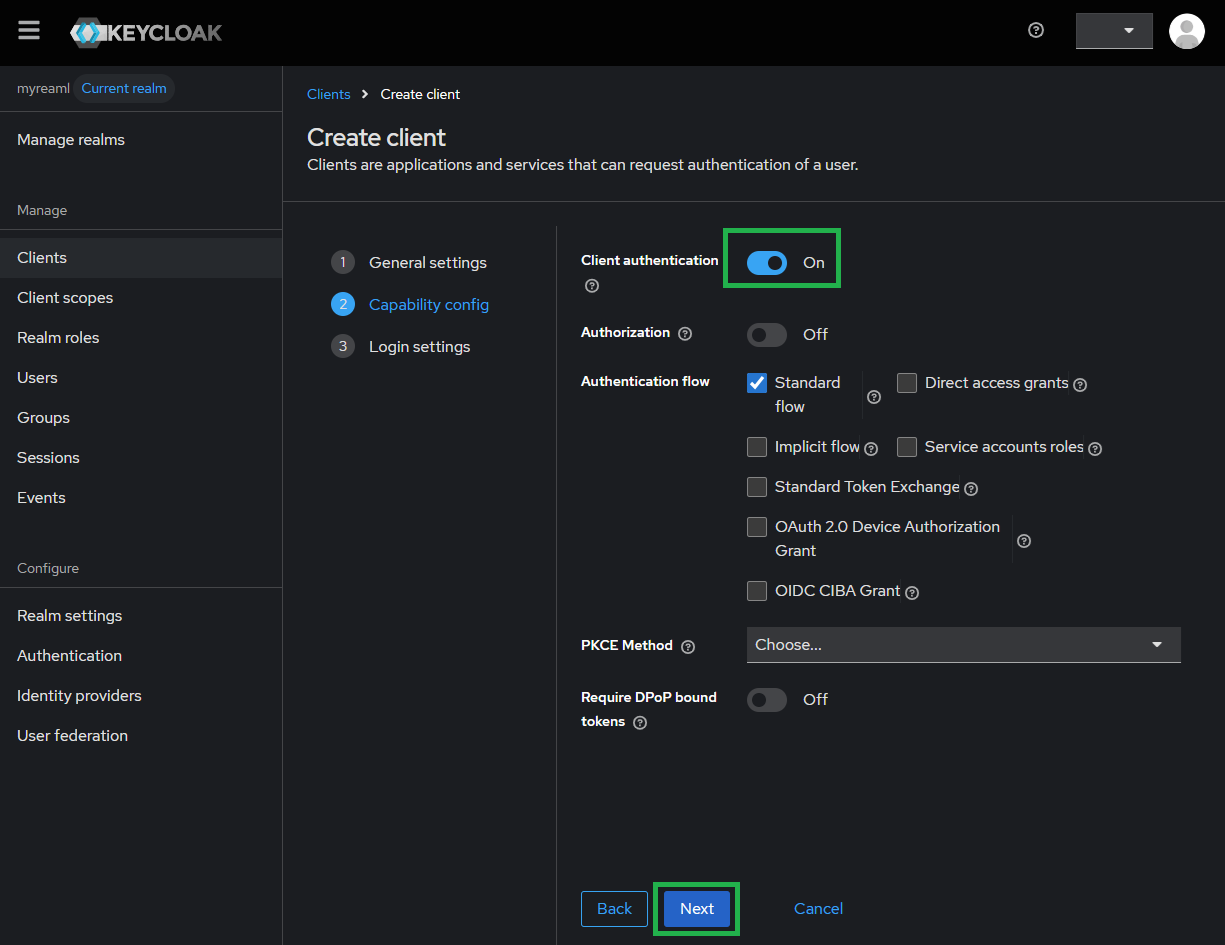
Task: Click the Next button
Action: click(x=696, y=908)
